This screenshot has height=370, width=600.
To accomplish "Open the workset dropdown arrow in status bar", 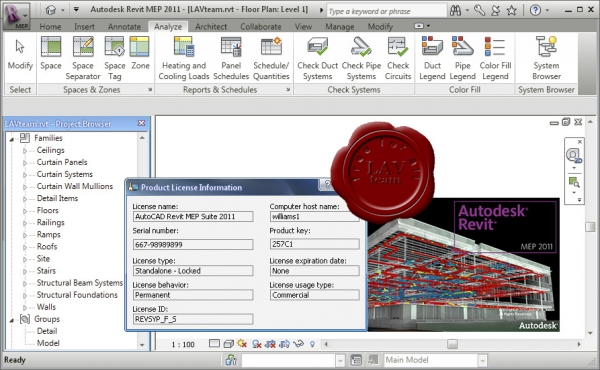I will point(340,360).
